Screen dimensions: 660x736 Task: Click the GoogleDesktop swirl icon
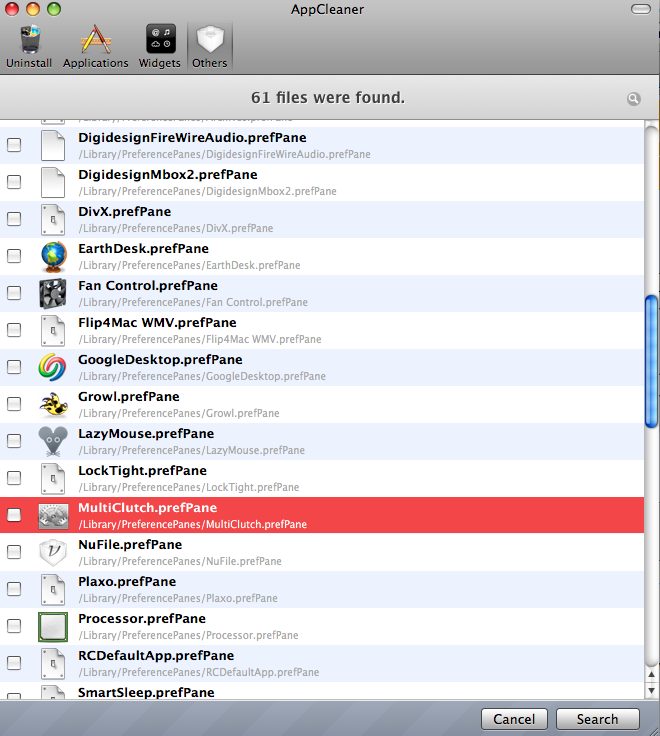coord(53,368)
